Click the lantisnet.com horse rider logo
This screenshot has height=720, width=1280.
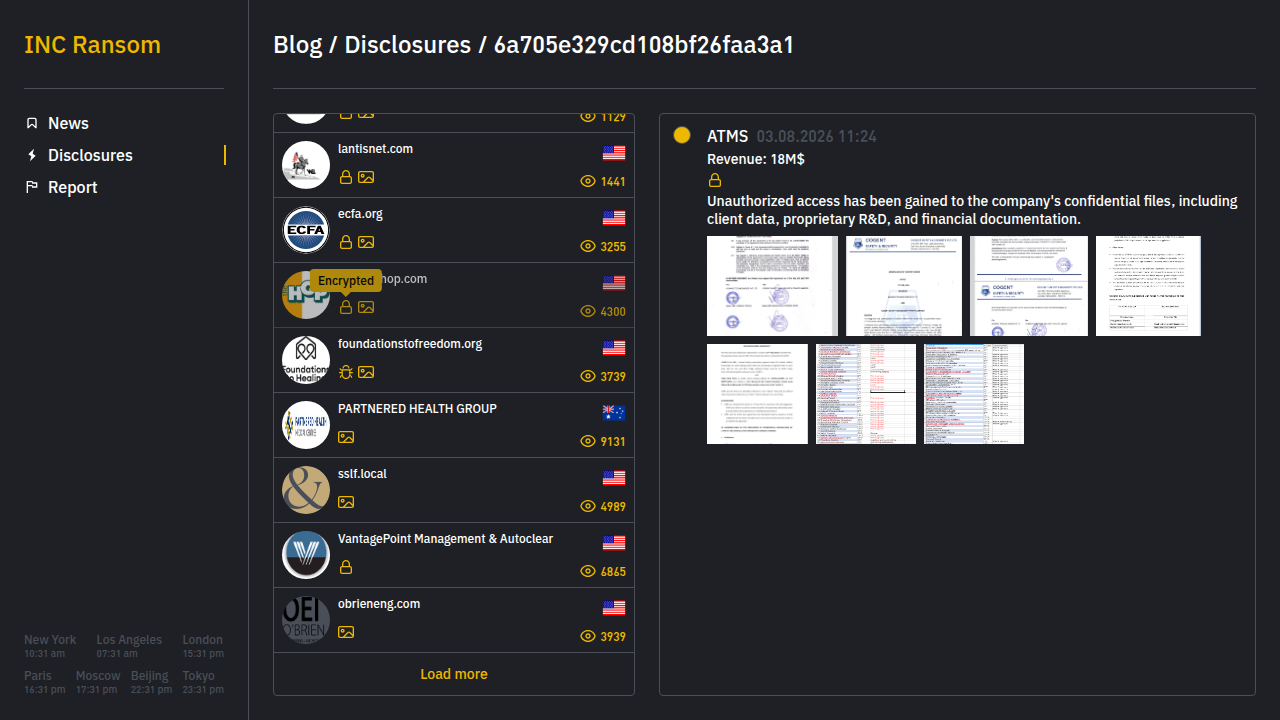pyautogui.click(x=306, y=165)
